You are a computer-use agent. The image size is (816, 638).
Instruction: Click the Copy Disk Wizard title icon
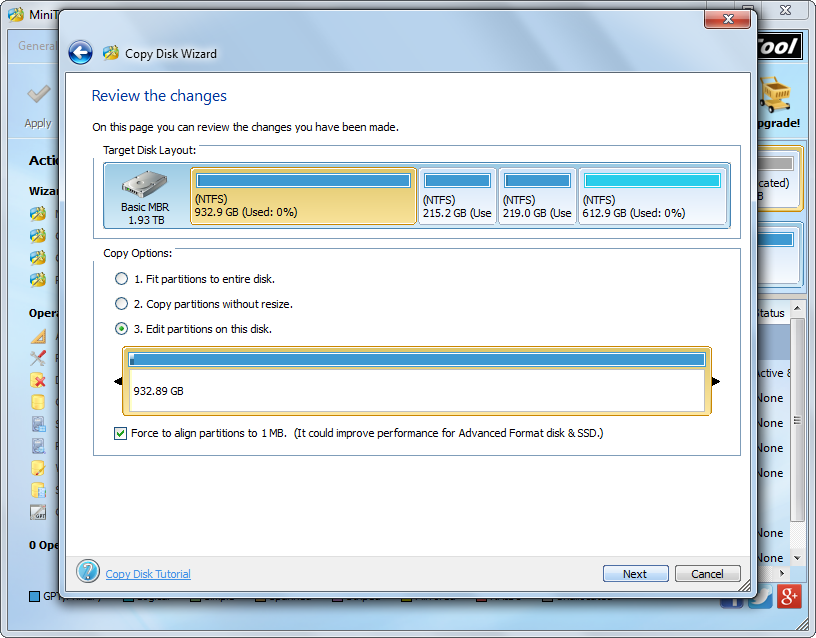pyautogui.click(x=110, y=53)
